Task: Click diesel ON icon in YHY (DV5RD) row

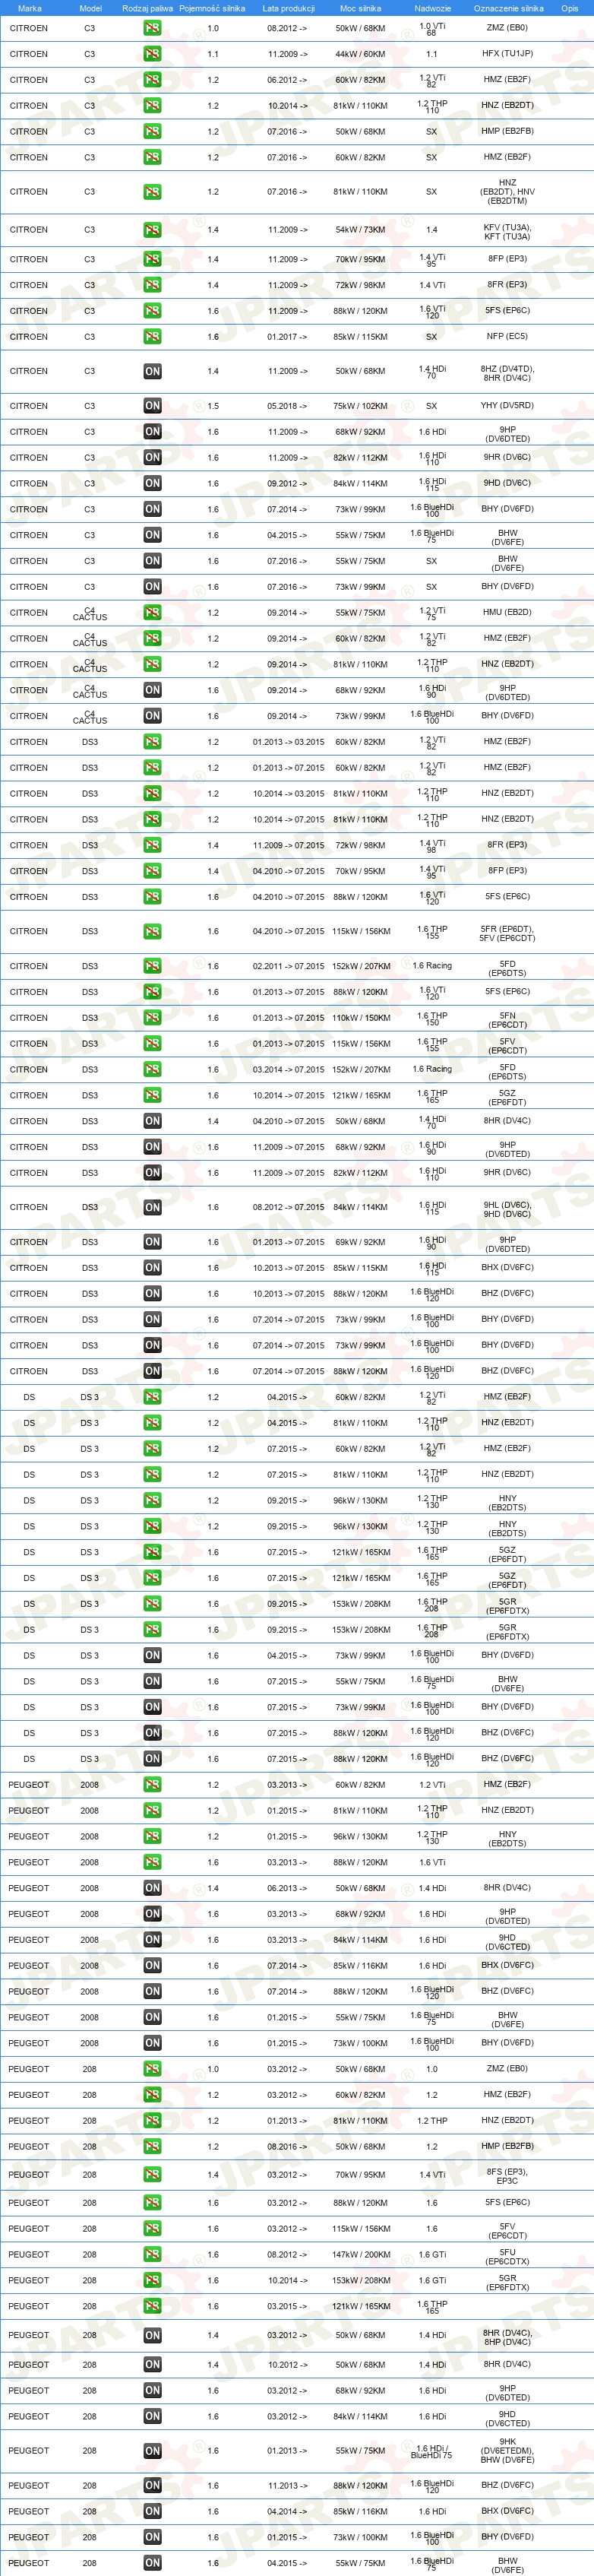Action: (x=152, y=406)
